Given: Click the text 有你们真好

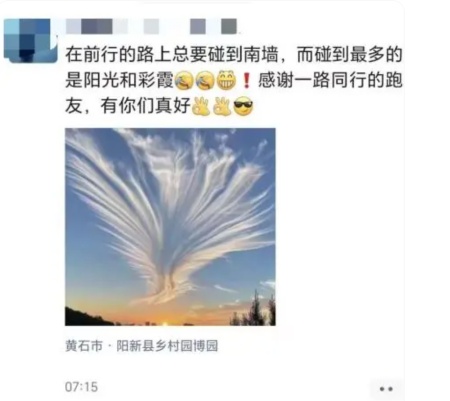Looking at the screenshot, I should (145, 107).
